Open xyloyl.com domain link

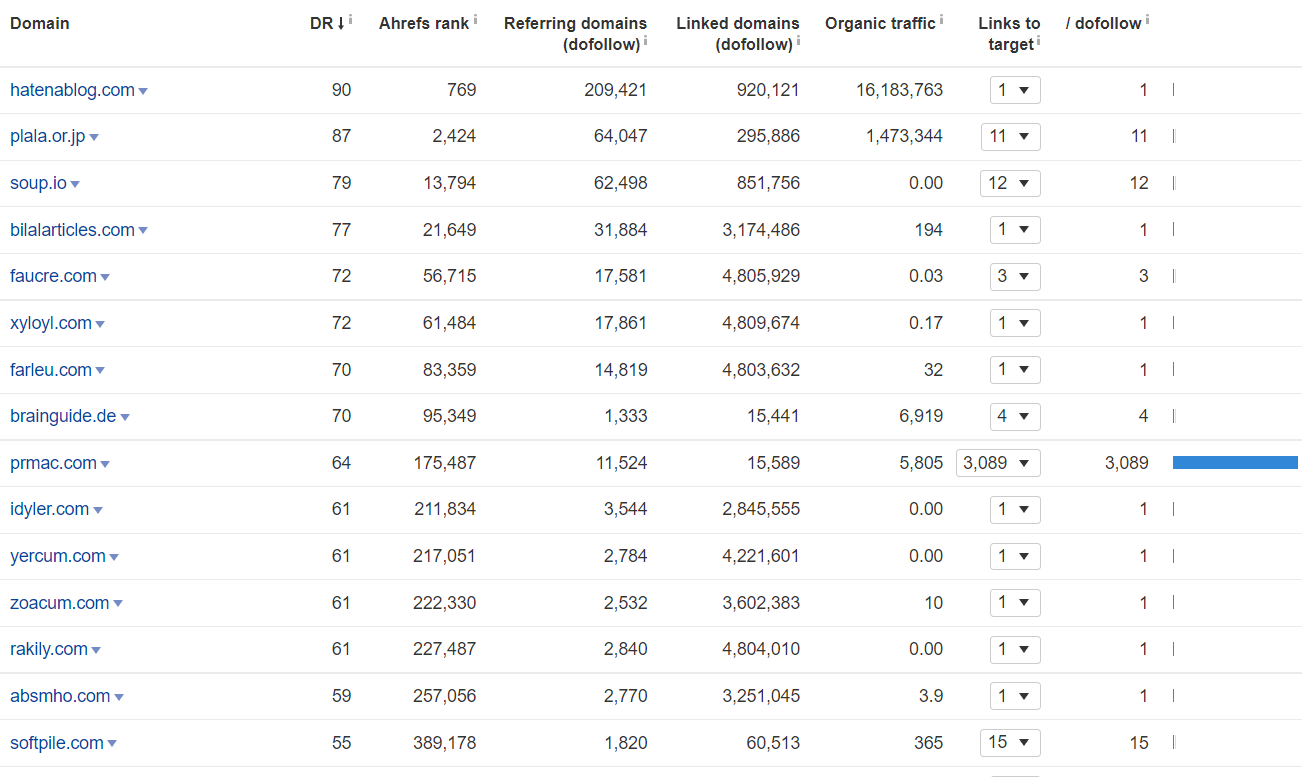click(x=51, y=323)
